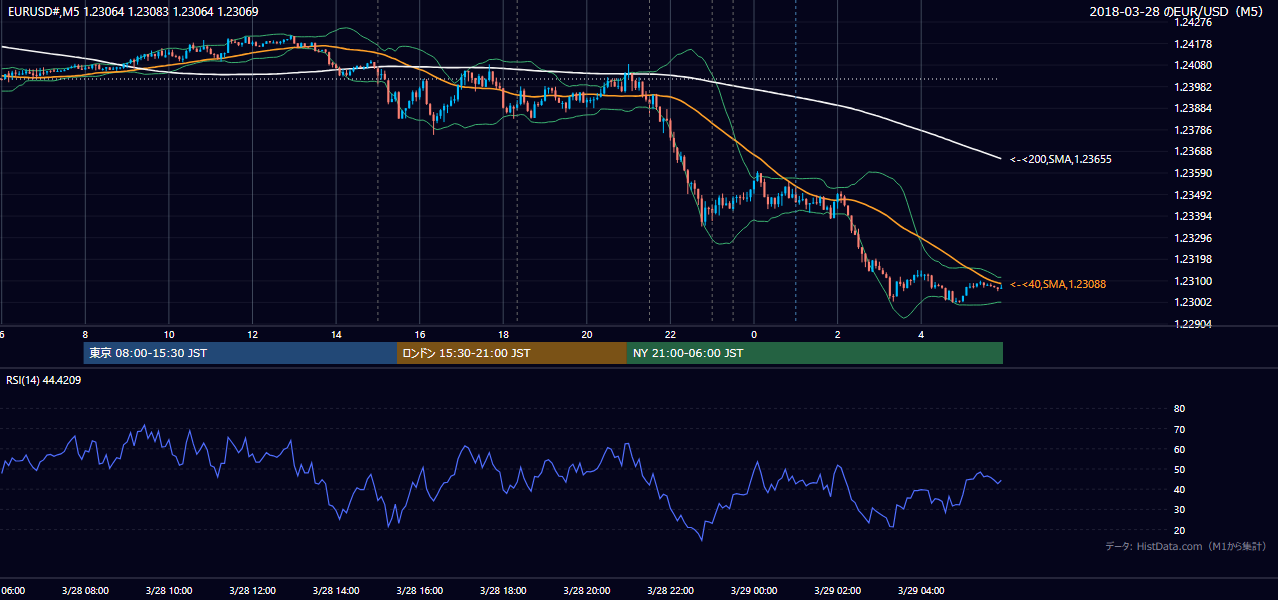Click price axis value 1.23100
This screenshot has width=1278, height=600.
point(1193,281)
